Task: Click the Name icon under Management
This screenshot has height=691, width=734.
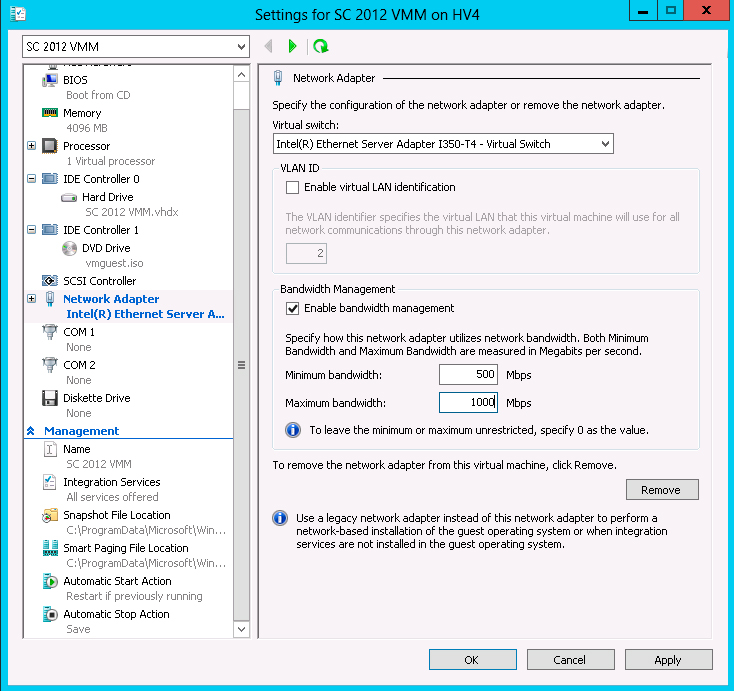Action: [50, 449]
